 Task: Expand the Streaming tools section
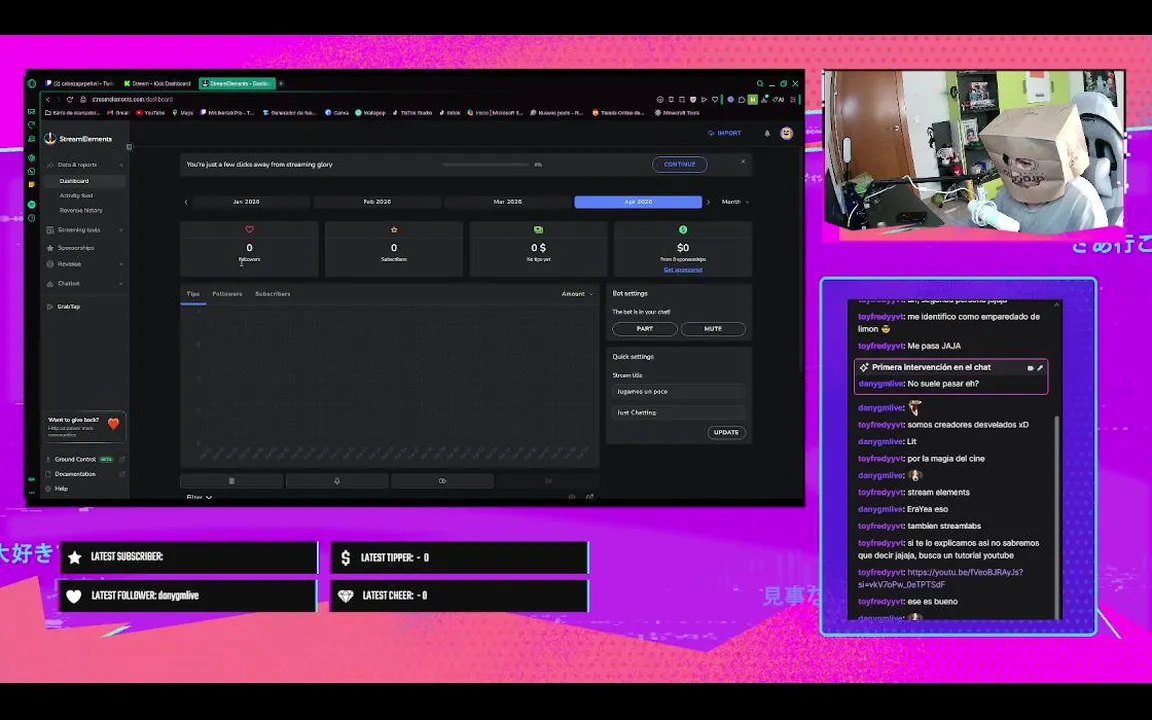coord(85,230)
